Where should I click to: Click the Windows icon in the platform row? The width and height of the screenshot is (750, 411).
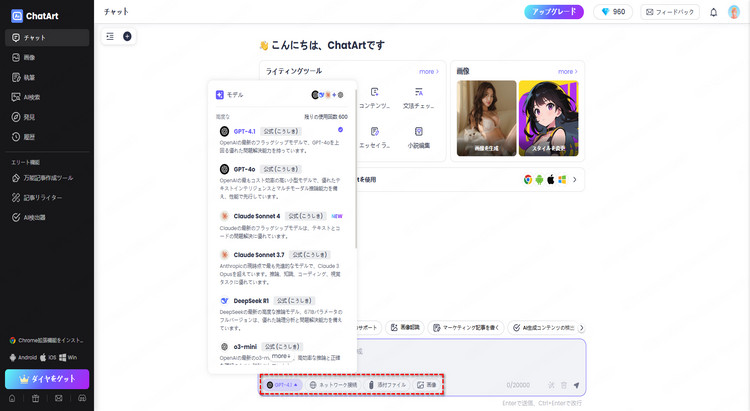[x=562, y=180]
